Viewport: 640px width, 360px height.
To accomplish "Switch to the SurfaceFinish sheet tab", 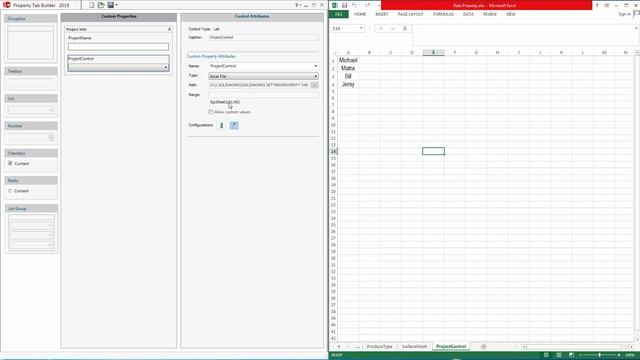I will tap(414, 347).
